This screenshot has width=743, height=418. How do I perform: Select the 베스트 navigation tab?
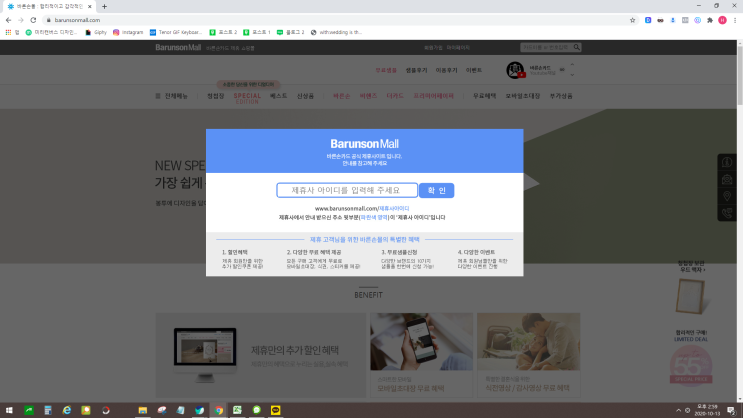[x=279, y=96]
